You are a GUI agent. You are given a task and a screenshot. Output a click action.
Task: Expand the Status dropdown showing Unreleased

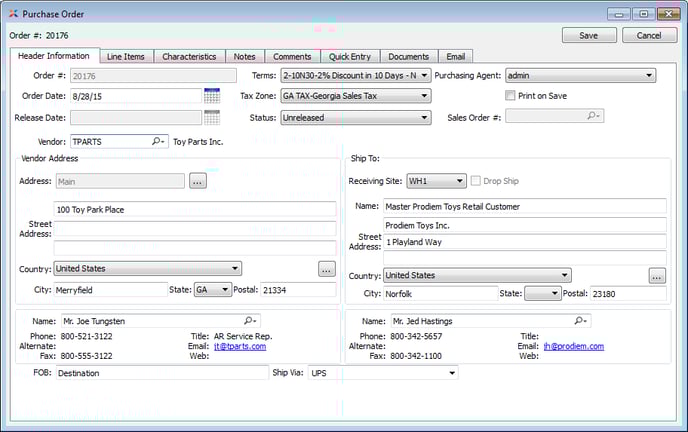[x=424, y=117]
